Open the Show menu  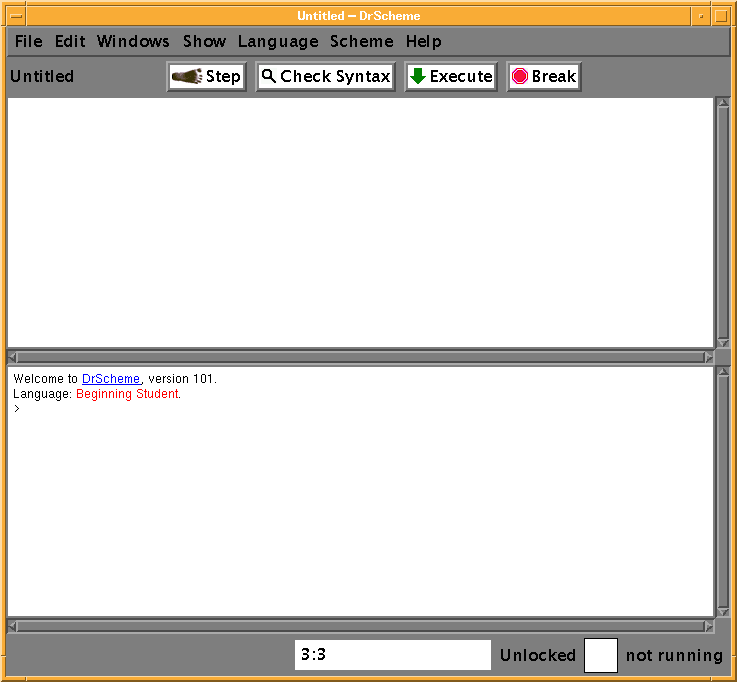tap(204, 41)
